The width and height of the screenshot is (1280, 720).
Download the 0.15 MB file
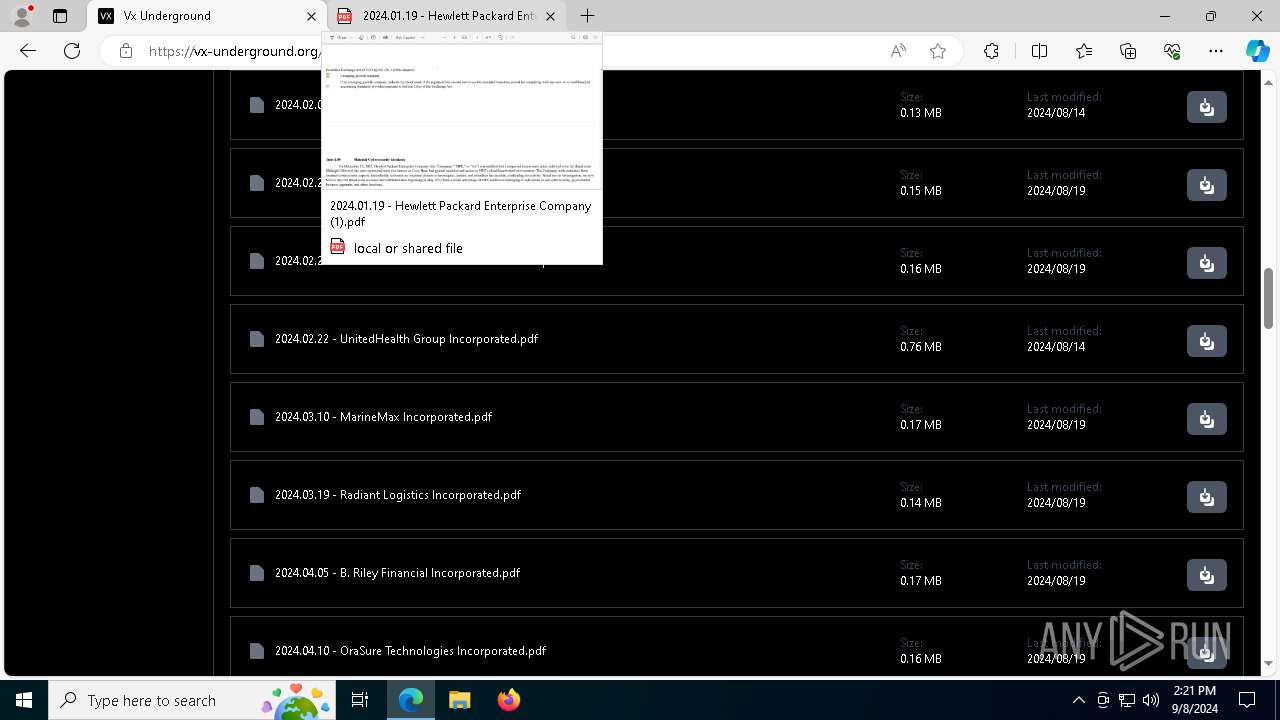coord(1206,185)
